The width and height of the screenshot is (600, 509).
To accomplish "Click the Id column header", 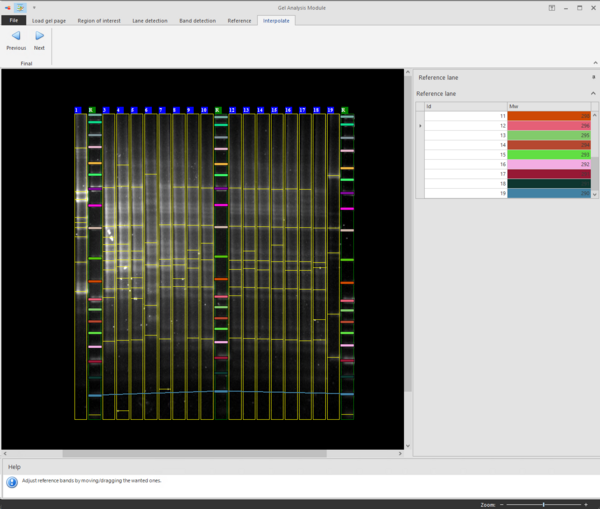I will [x=465, y=105].
